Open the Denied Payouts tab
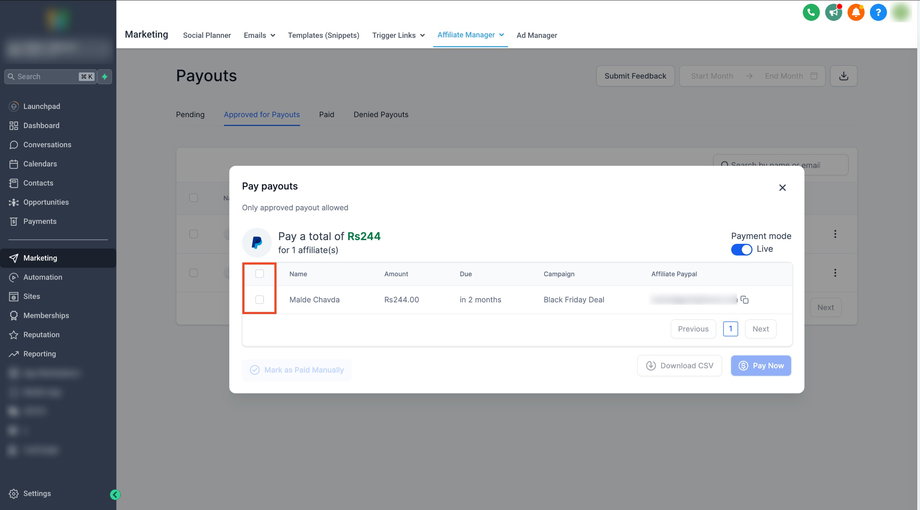Image resolution: width=920 pixels, height=510 pixels. click(x=381, y=115)
